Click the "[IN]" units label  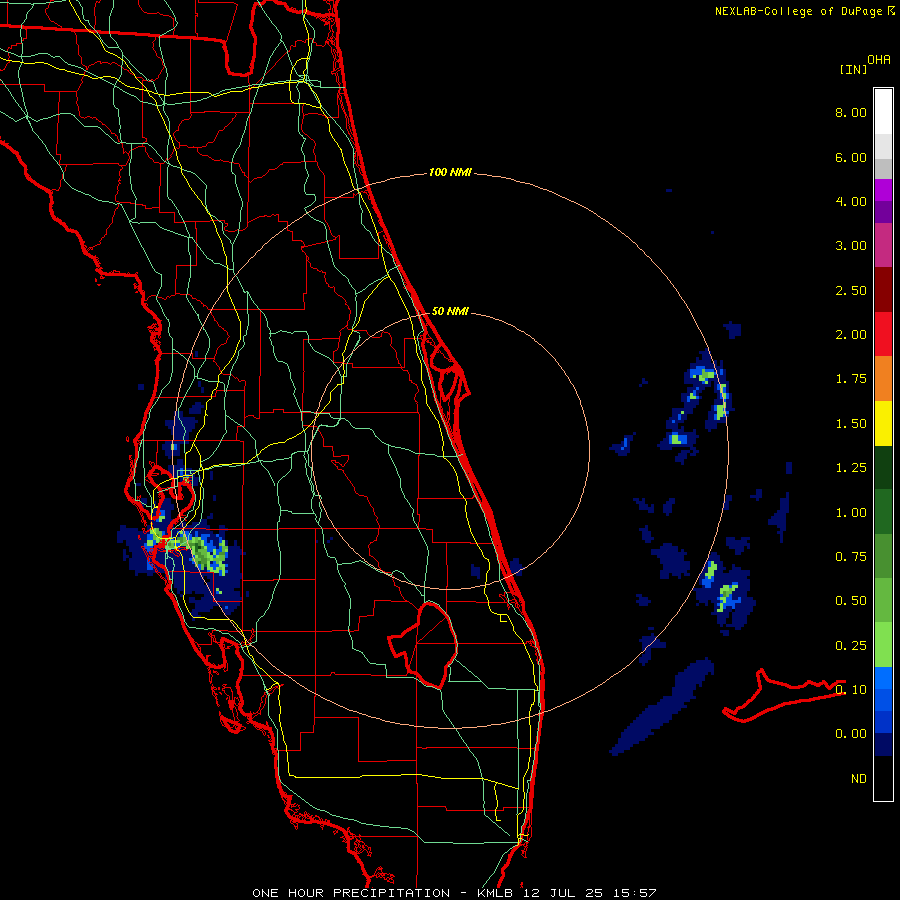coord(854,69)
